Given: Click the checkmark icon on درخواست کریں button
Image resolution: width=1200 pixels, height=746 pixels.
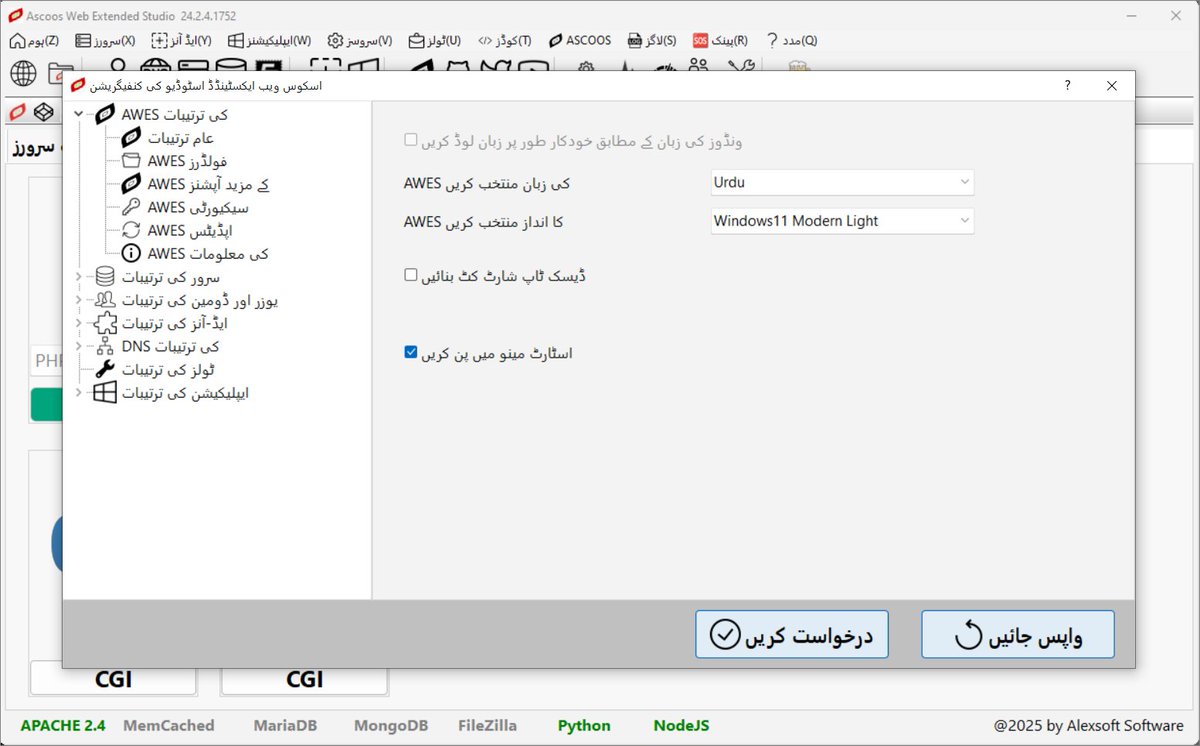Looking at the screenshot, I should click(x=724, y=635).
